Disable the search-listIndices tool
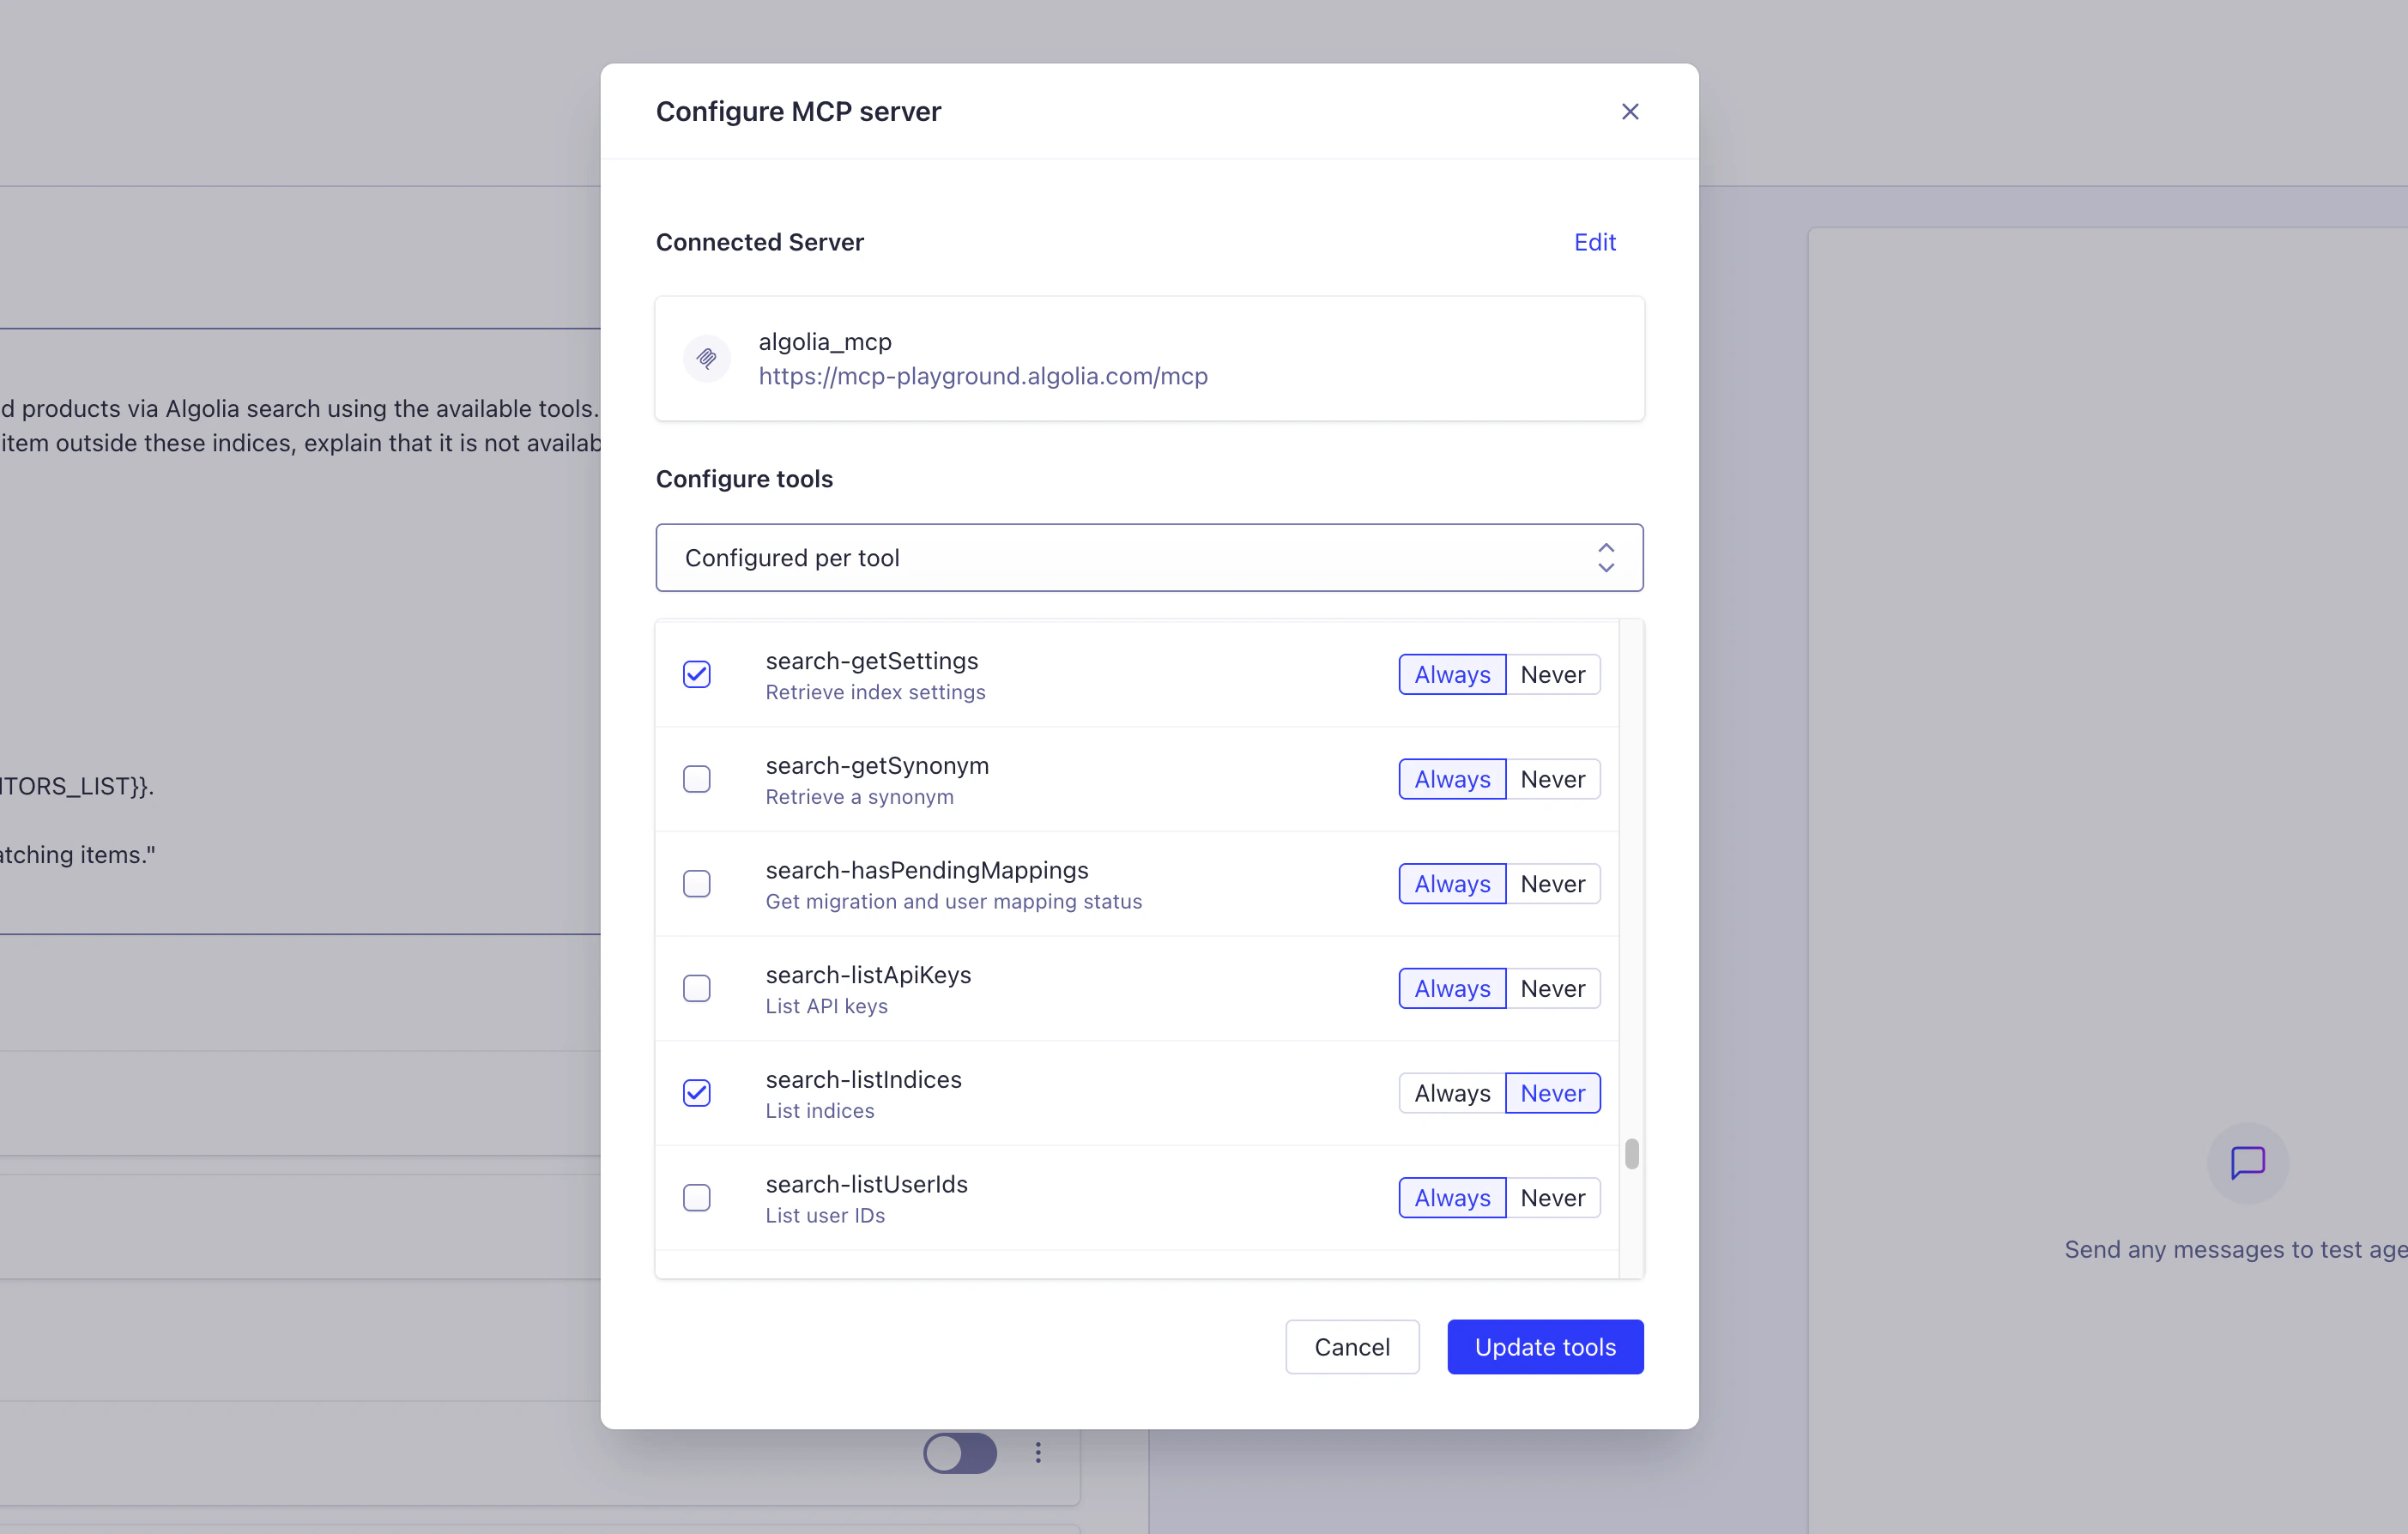This screenshot has height=1534, width=2408. click(696, 1093)
